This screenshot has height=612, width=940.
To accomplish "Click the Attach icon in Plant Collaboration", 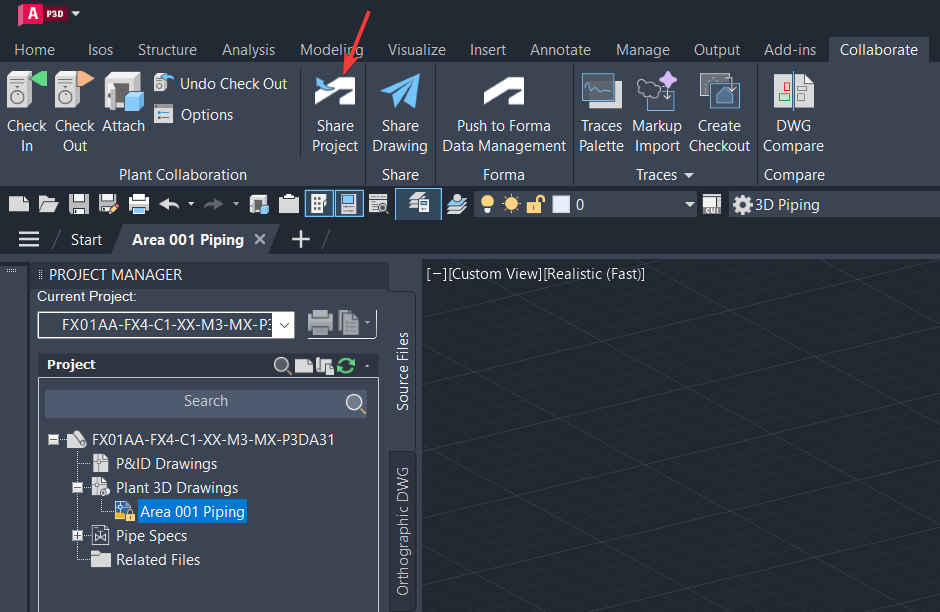I will [x=123, y=92].
